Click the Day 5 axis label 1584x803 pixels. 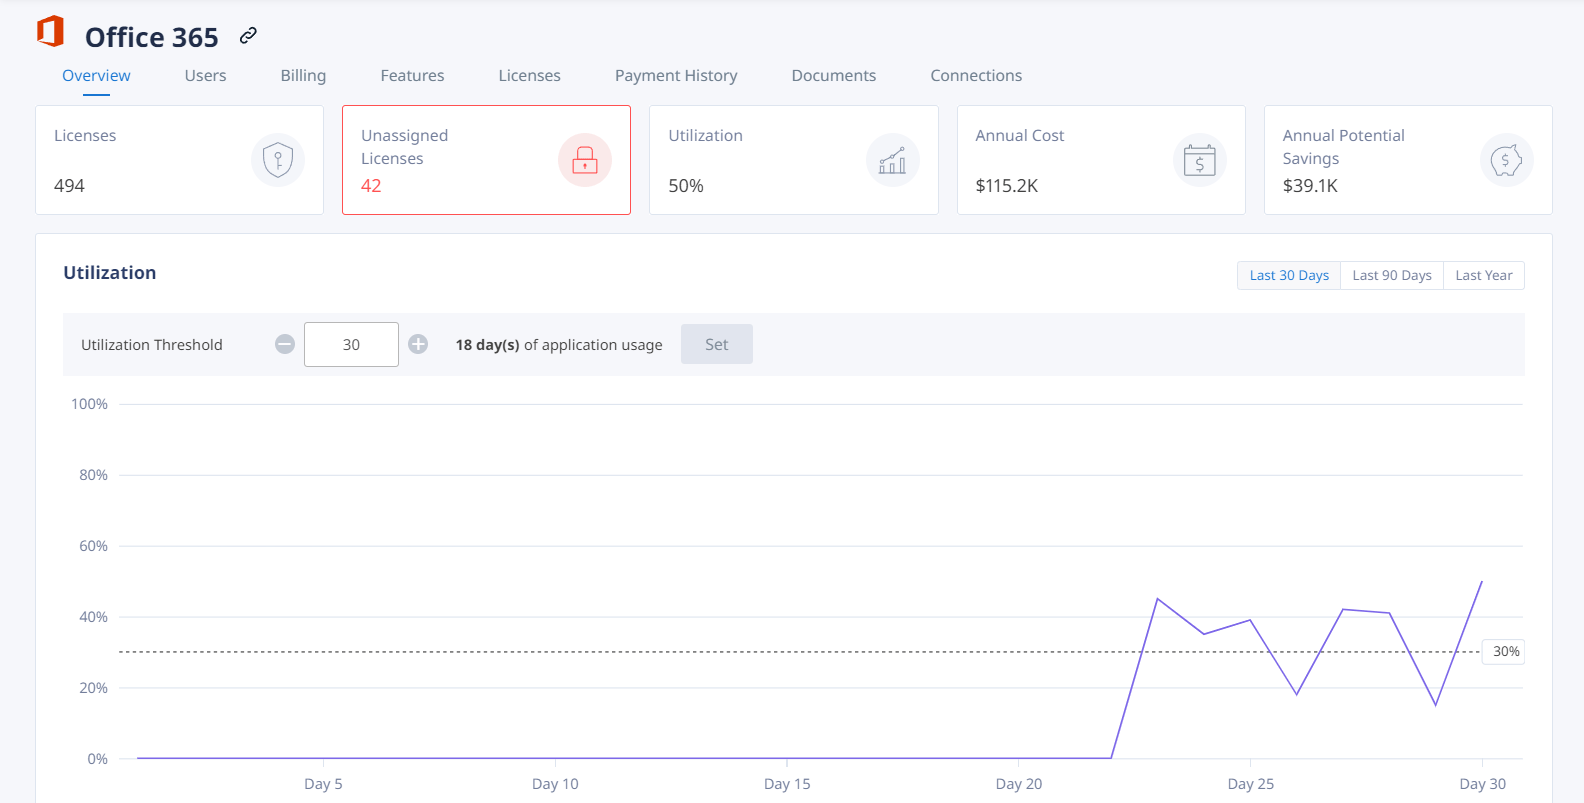tap(323, 784)
